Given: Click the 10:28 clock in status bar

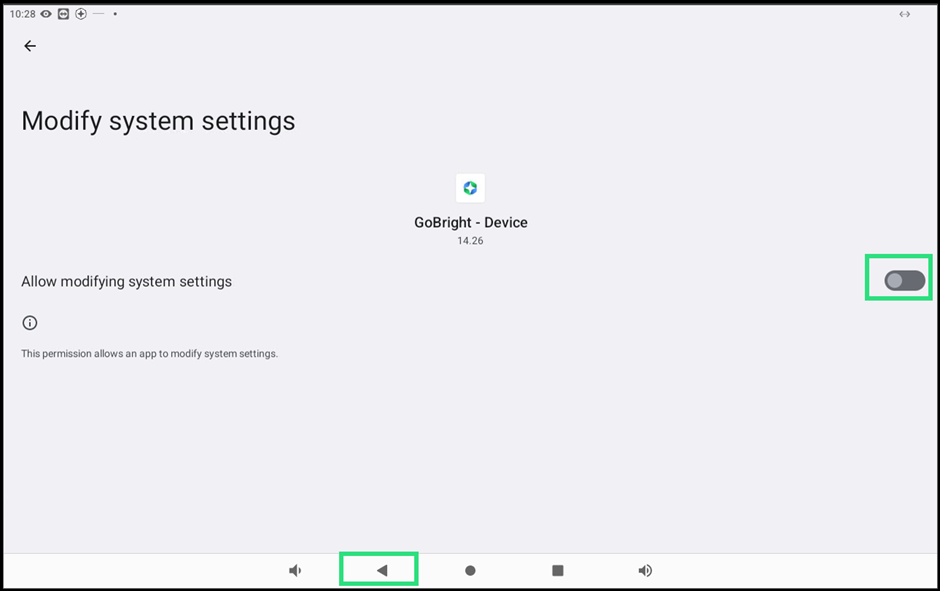Looking at the screenshot, I should 23,14.
